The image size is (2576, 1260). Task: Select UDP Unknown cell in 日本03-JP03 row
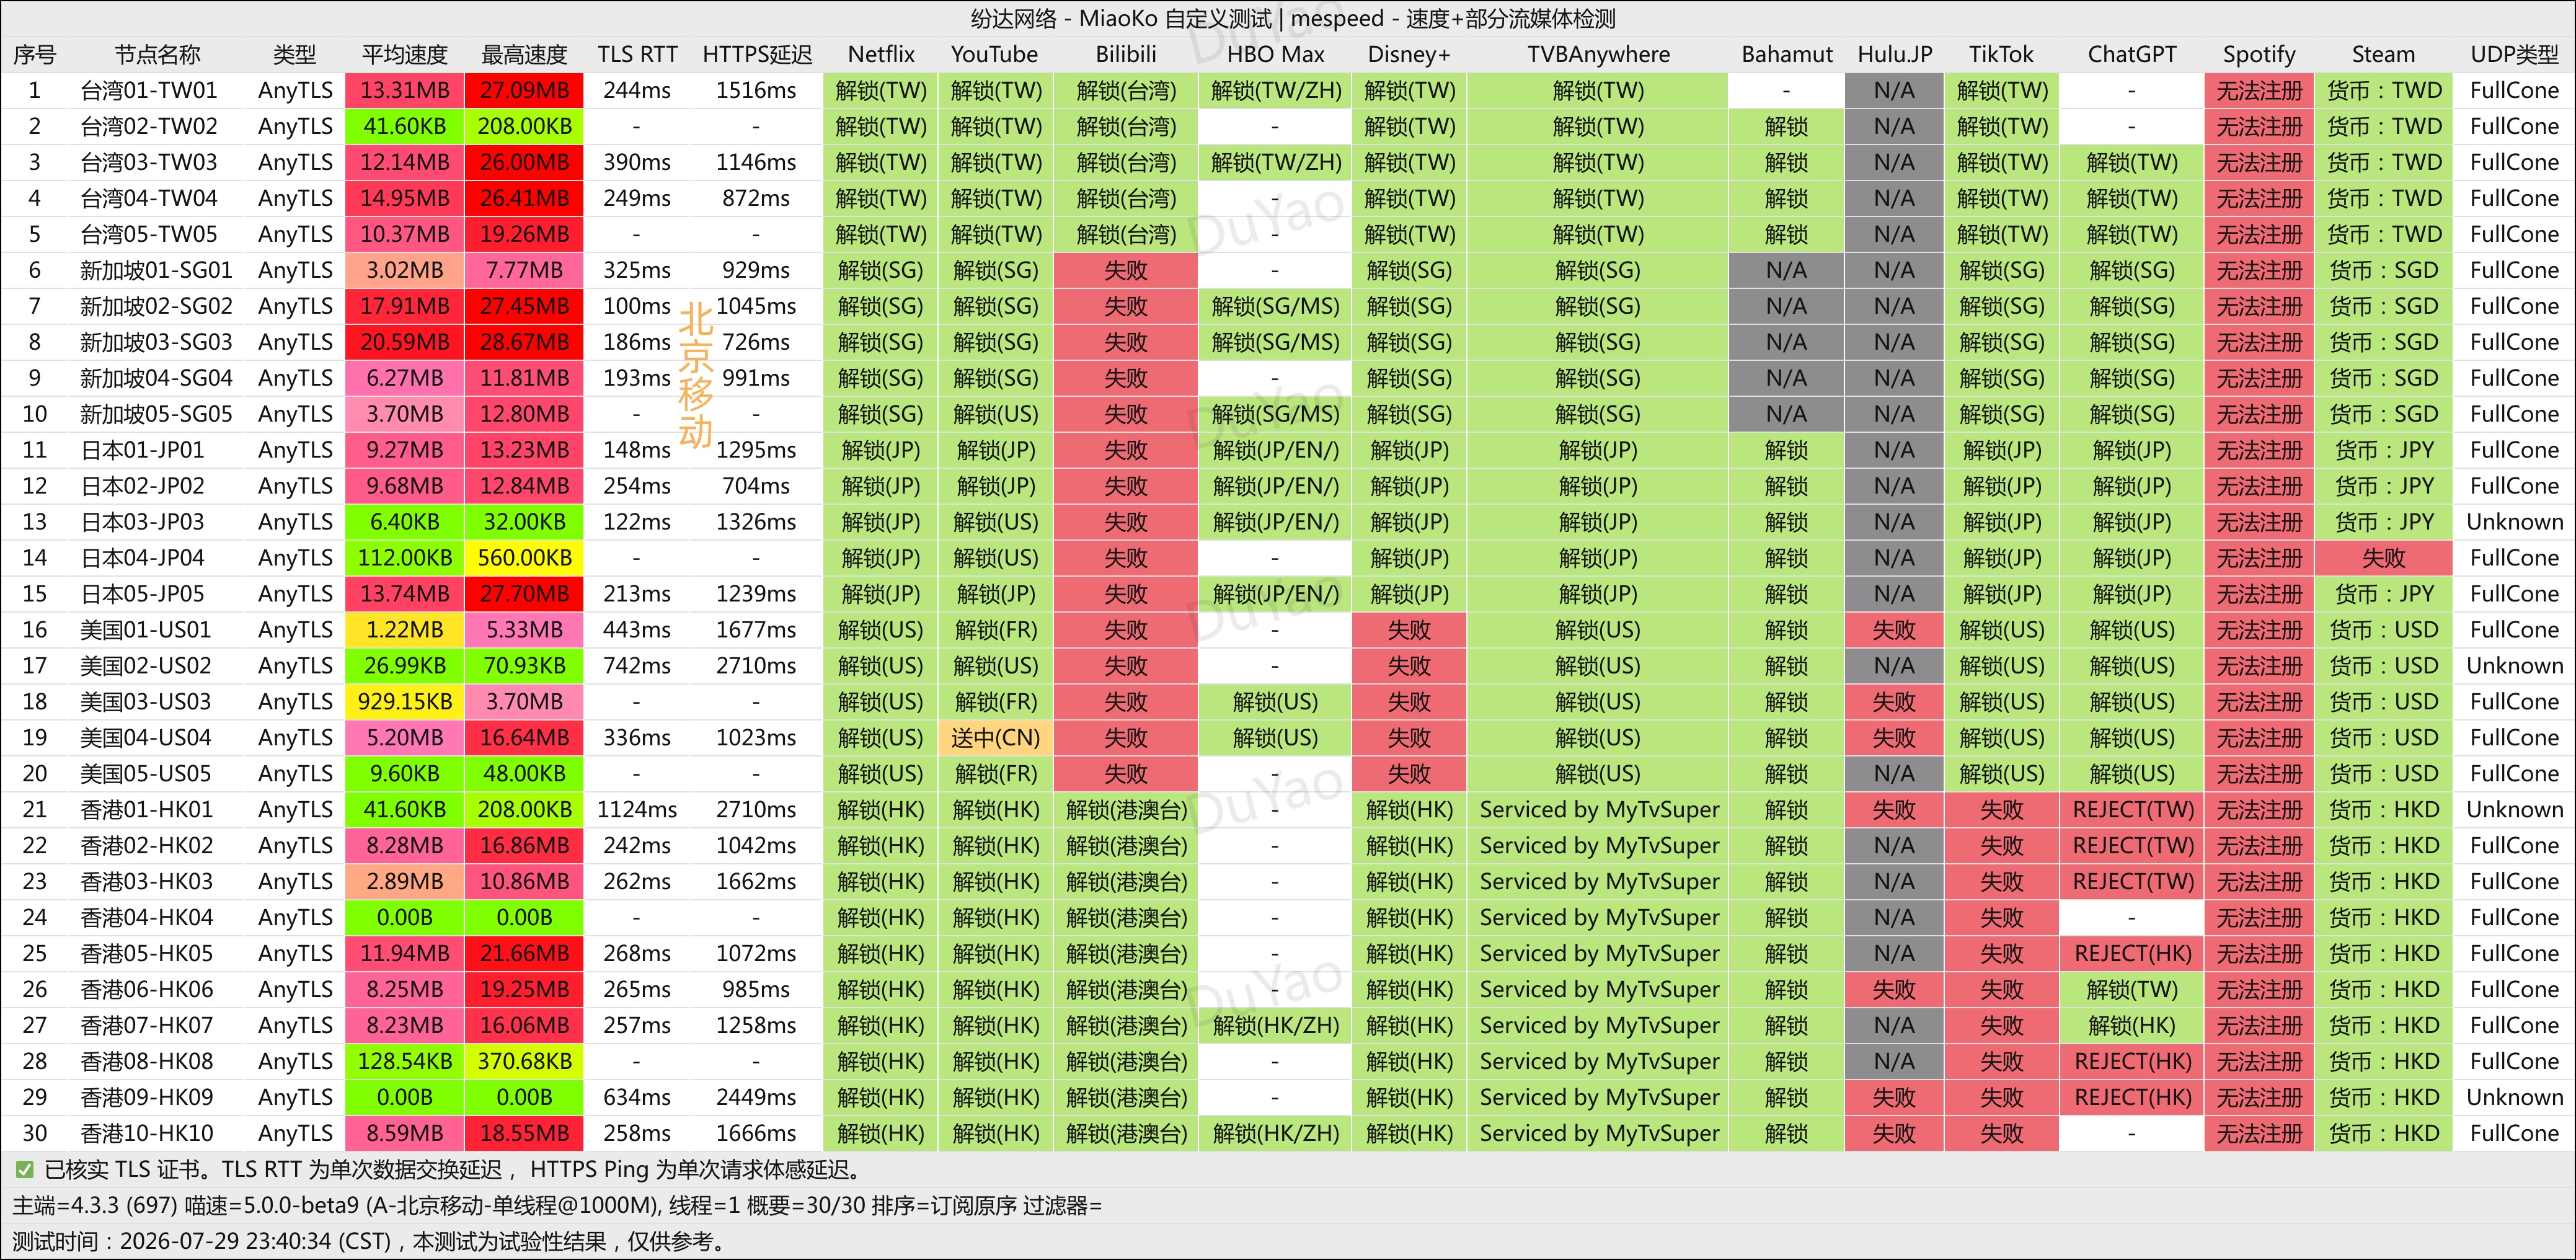(2514, 522)
